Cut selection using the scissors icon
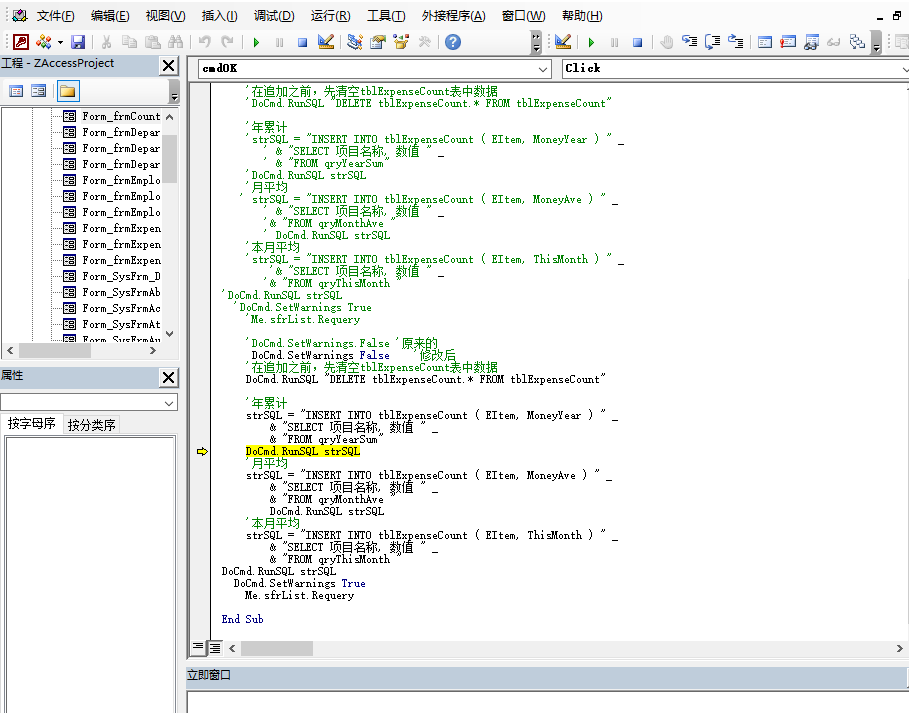909x713 pixels. (x=106, y=42)
